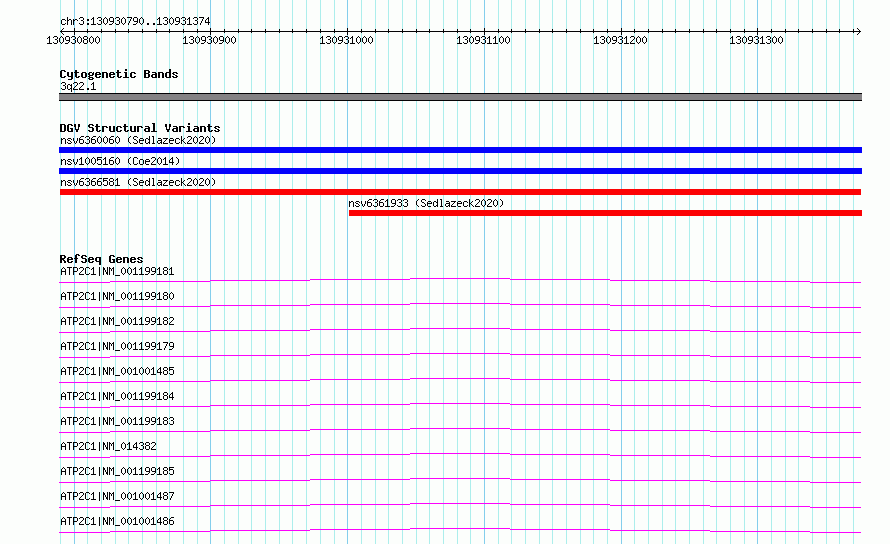Viewport: 890px width, 544px height.
Task: Select transcript ATP2C1|NM_001199185
Action: coord(117,471)
